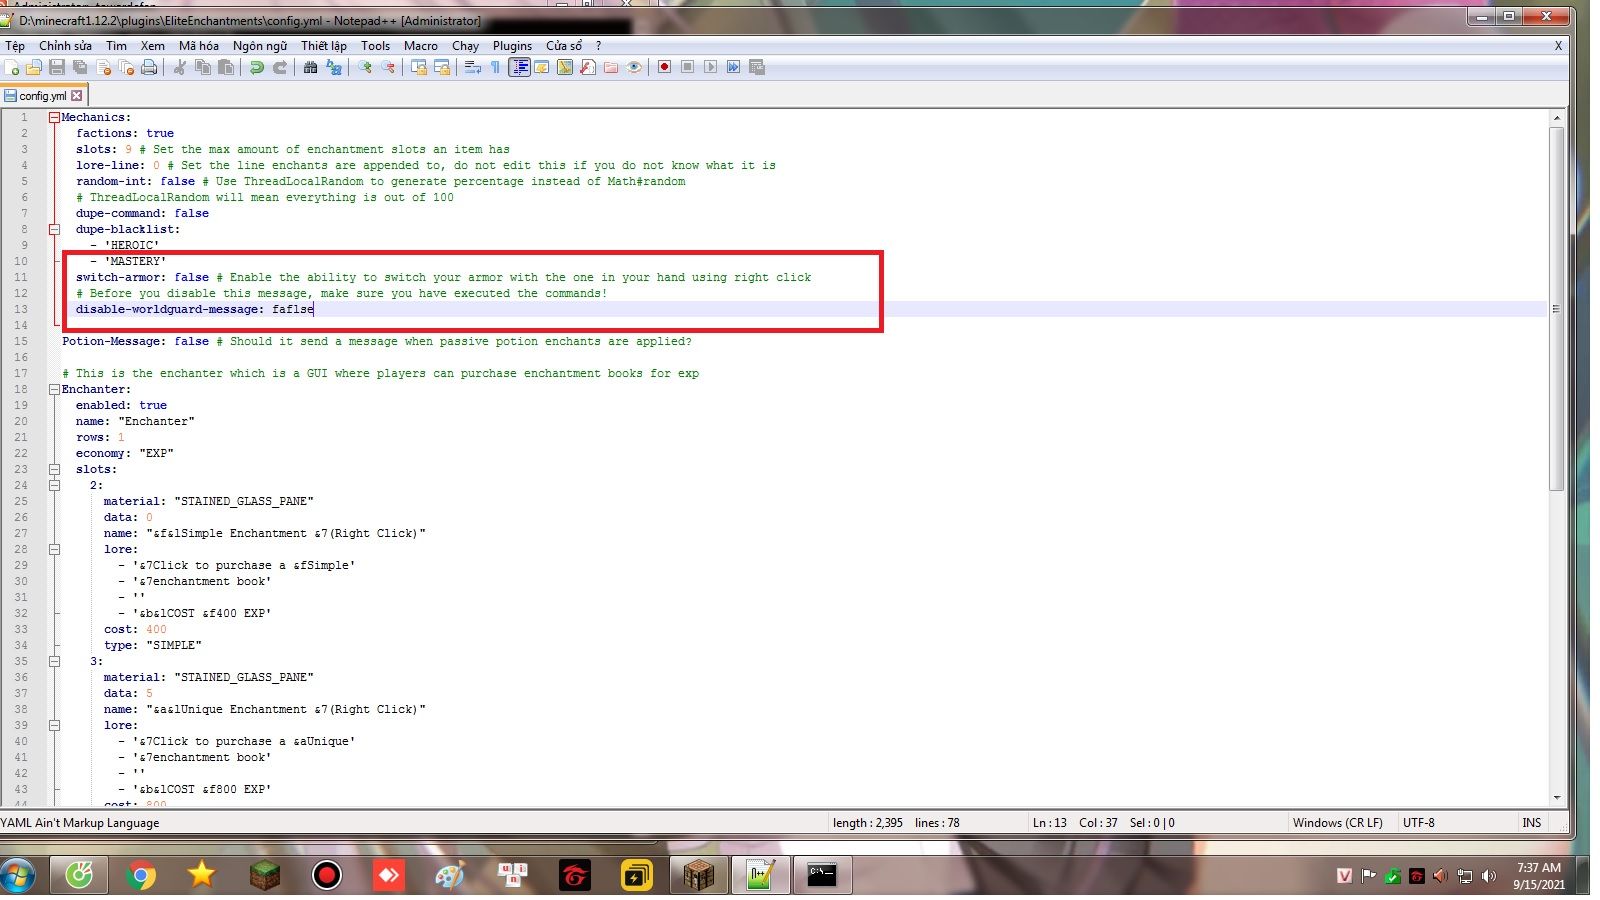Open Google Chrome from the taskbar
The height and width of the screenshot is (900, 1600).
(142, 875)
